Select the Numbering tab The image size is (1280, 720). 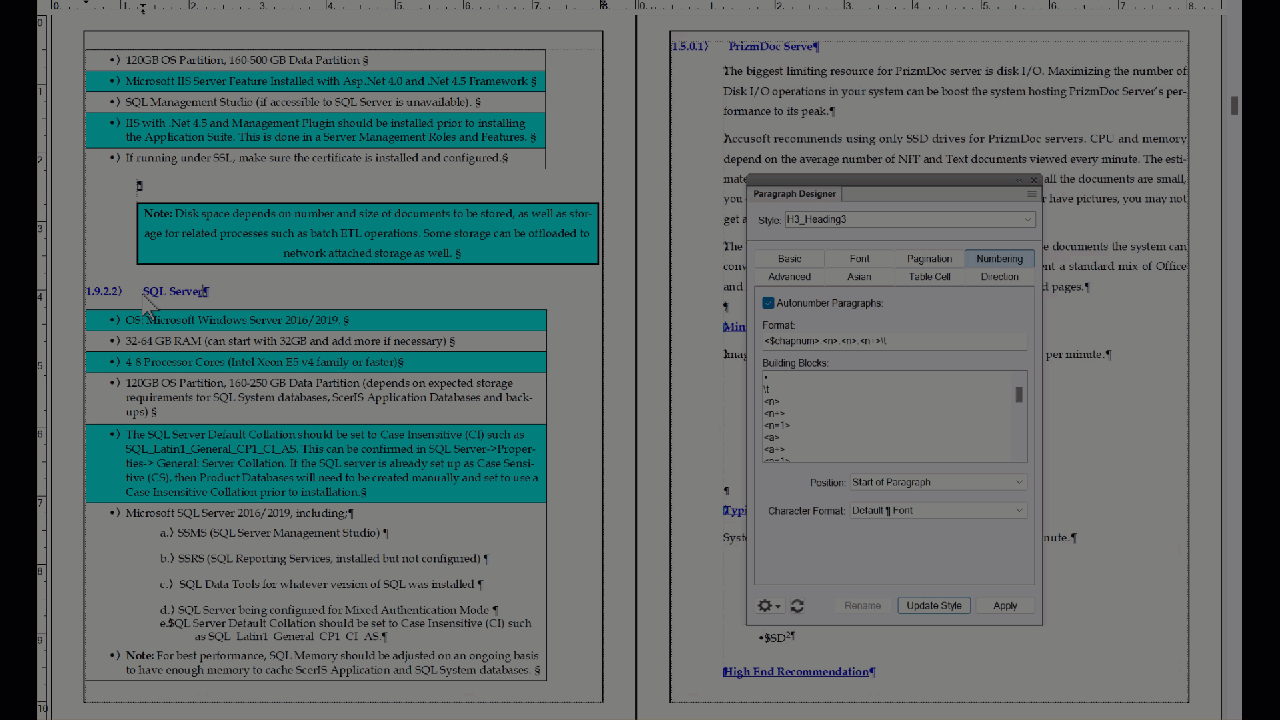tap(999, 259)
